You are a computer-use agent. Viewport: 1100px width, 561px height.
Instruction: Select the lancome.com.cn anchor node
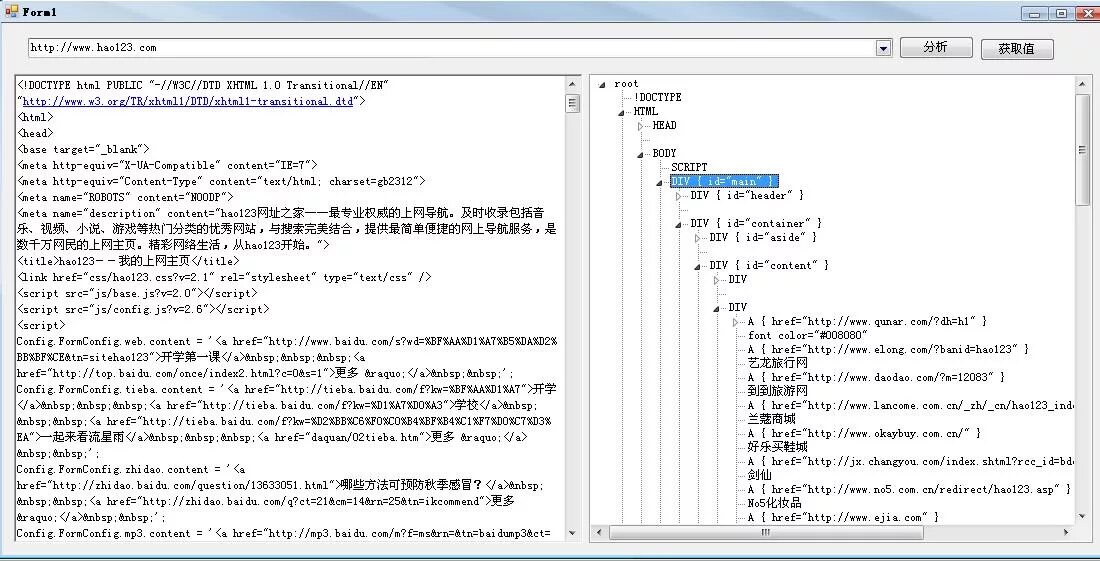[911, 405]
